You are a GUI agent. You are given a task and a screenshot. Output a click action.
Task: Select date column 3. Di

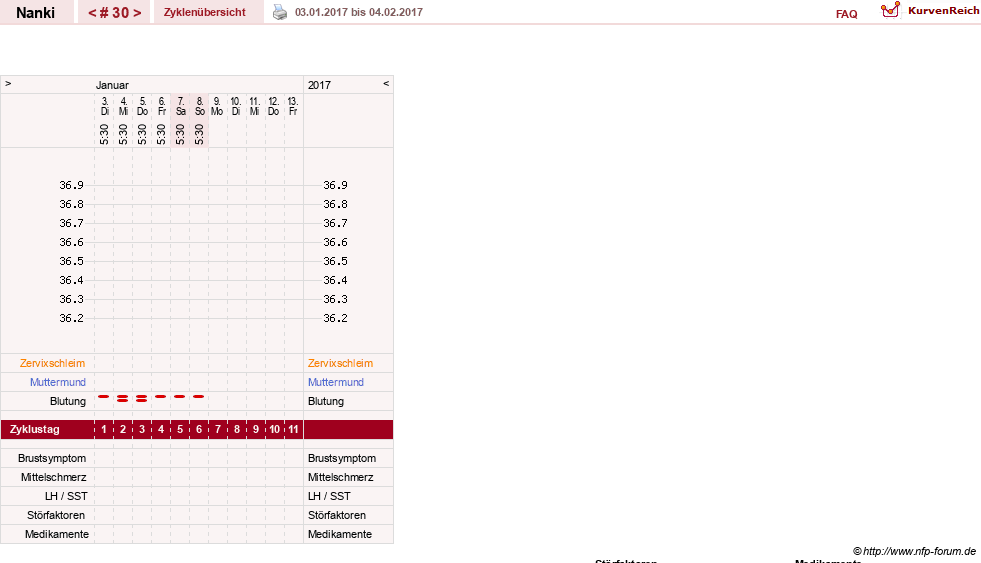(104, 106)
